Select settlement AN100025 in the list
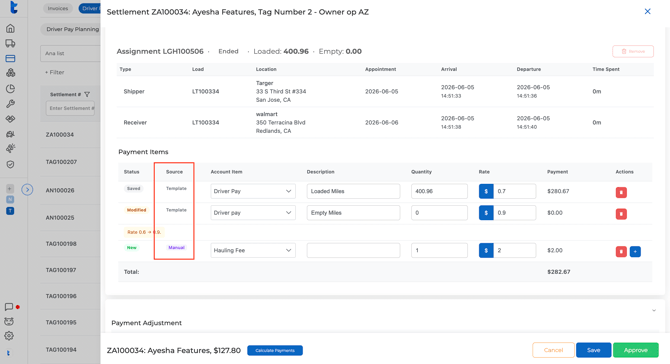This screenshot has width=670, height=364. coord(60,218)
